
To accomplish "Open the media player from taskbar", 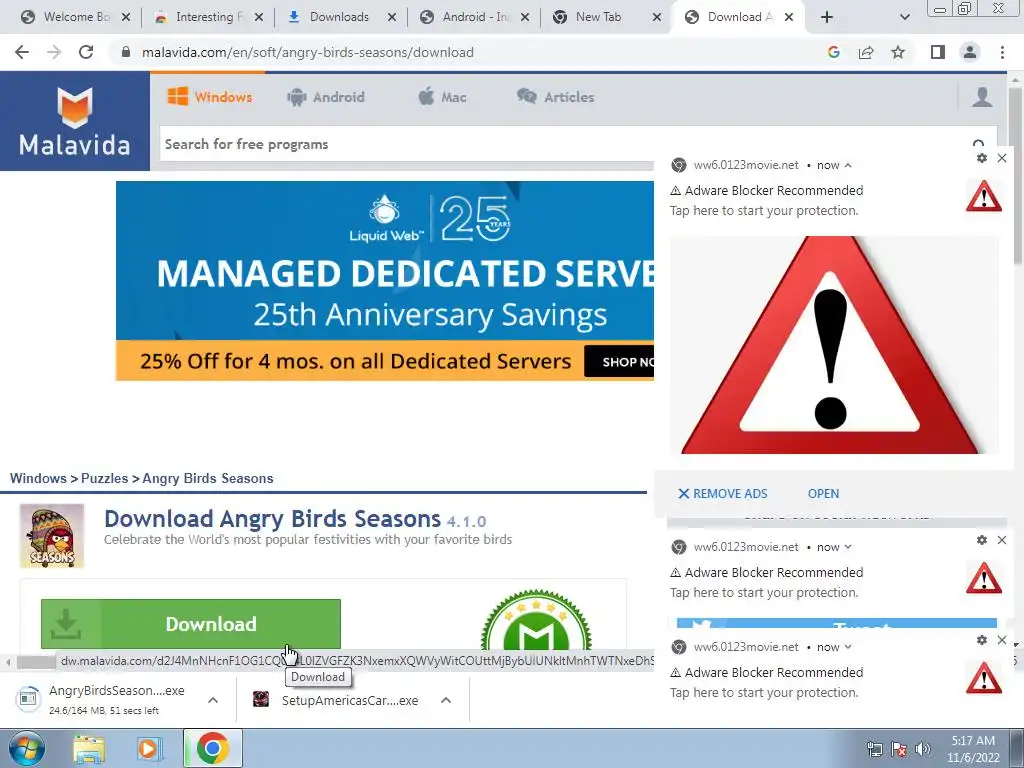I will (x=149, y=748).
